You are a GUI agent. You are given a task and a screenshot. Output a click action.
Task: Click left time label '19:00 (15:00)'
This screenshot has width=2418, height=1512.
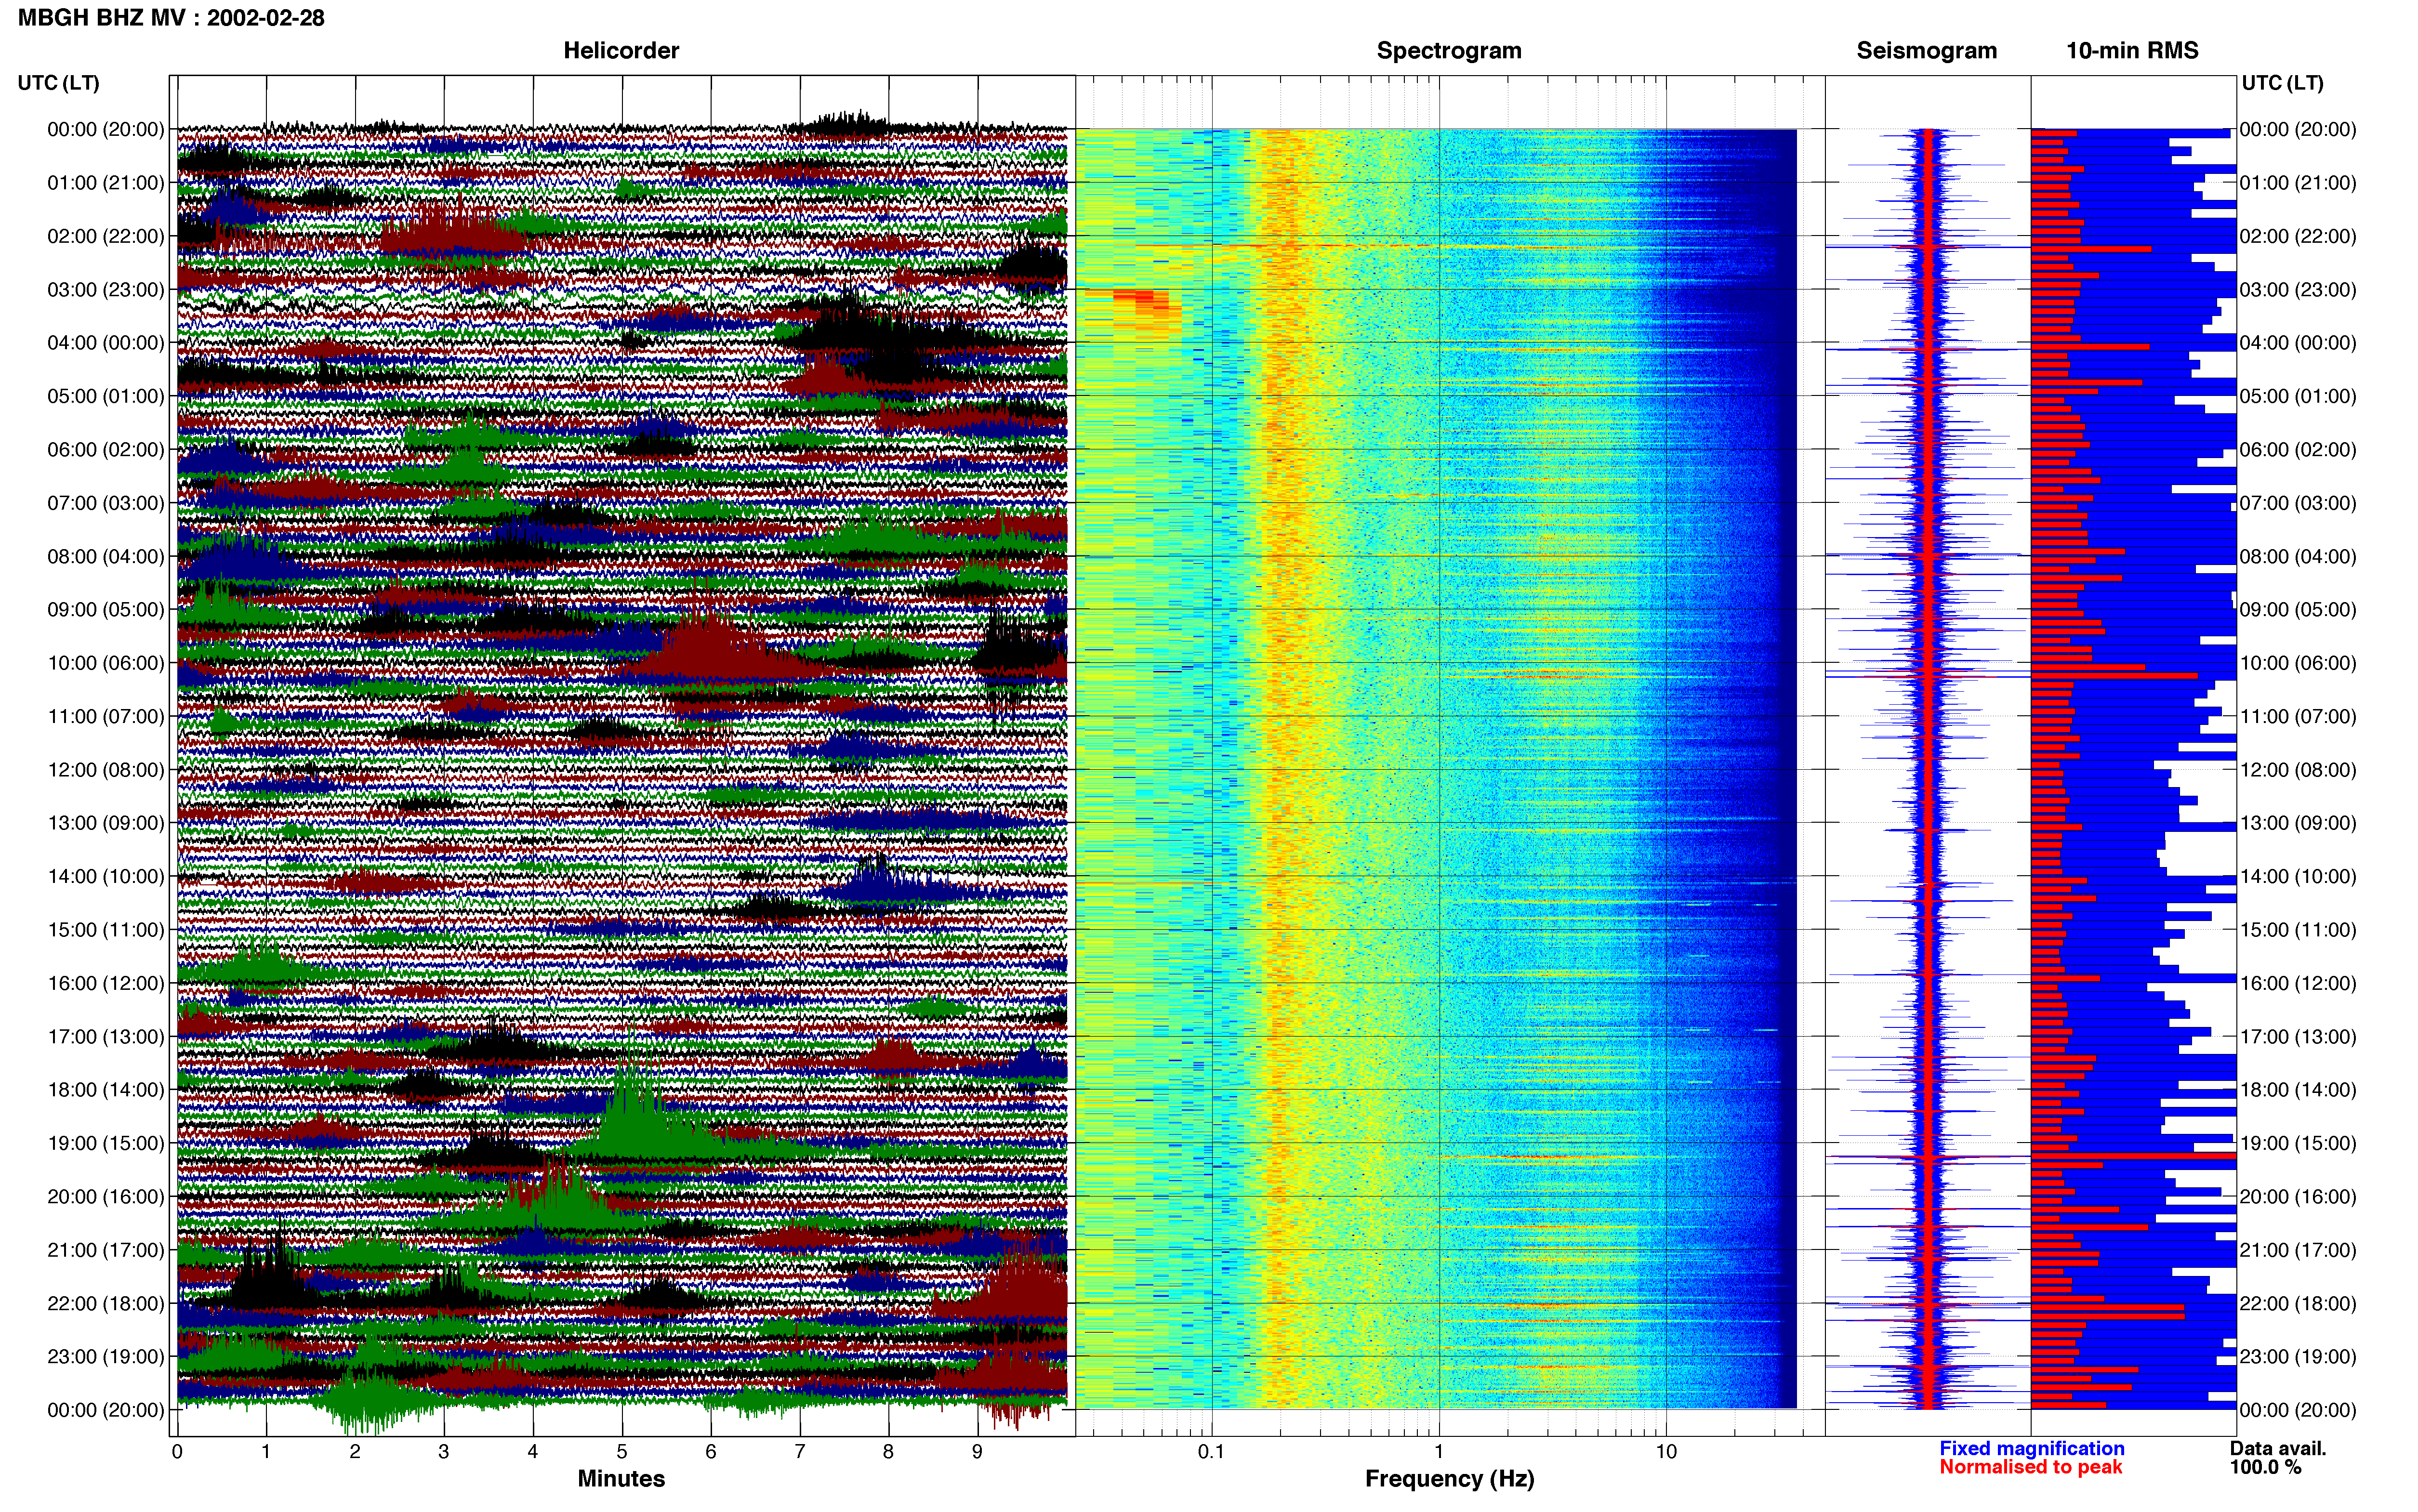(x=105, y=1143)
